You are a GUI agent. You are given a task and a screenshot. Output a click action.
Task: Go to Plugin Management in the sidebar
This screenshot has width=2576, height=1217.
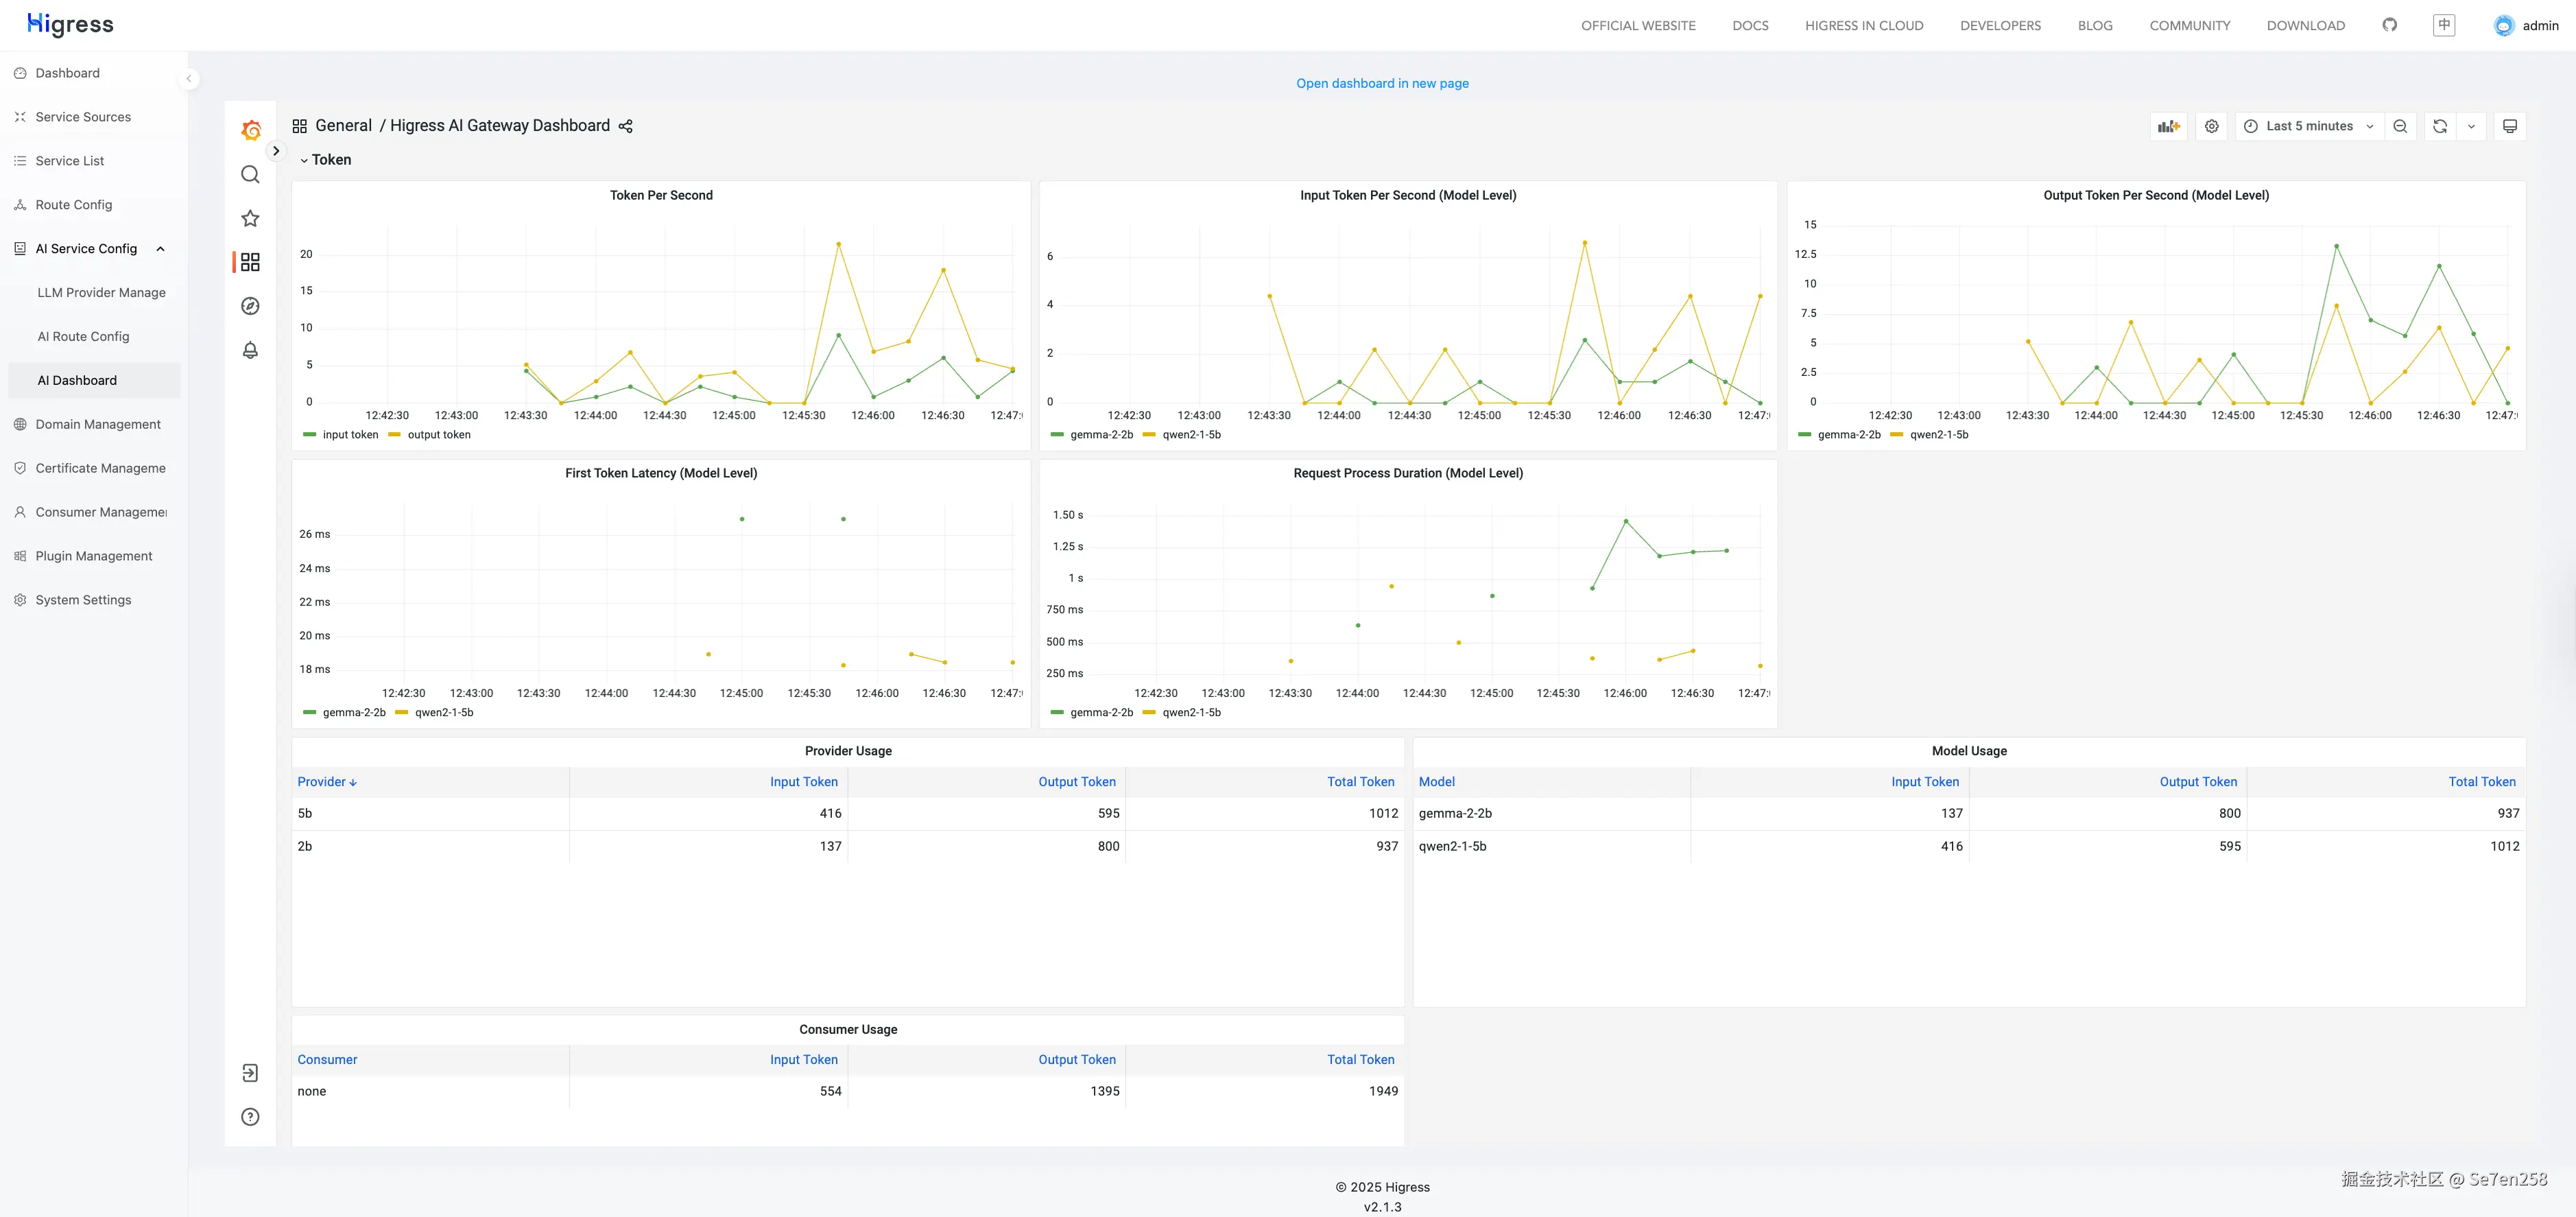click(x=93, y=556)
